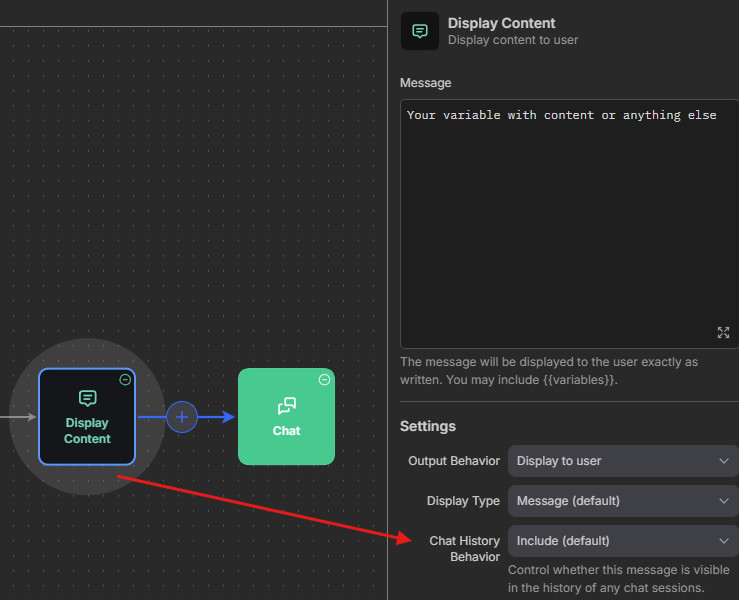The width and height of the screenshot is (739, 600).
Task: Click the Output Behavior label text
Action: click(453, 461)
